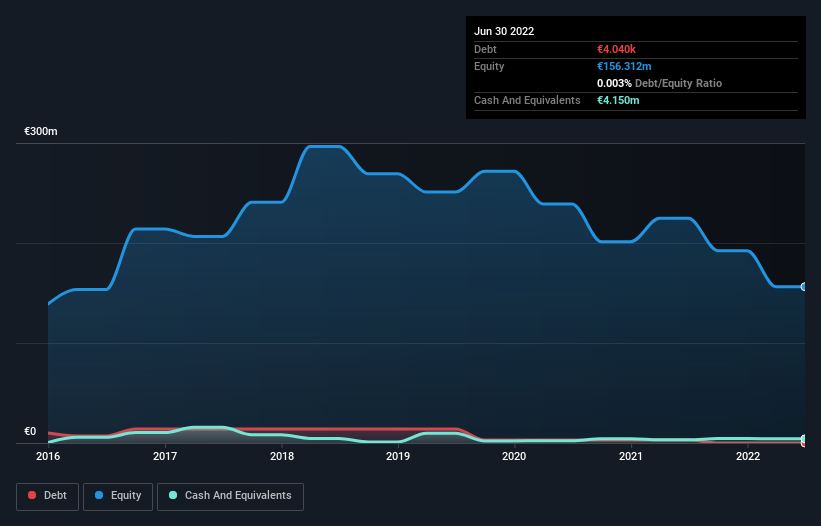
Task: Click the €300m y-axis label
Action: (x=41, y=131)
